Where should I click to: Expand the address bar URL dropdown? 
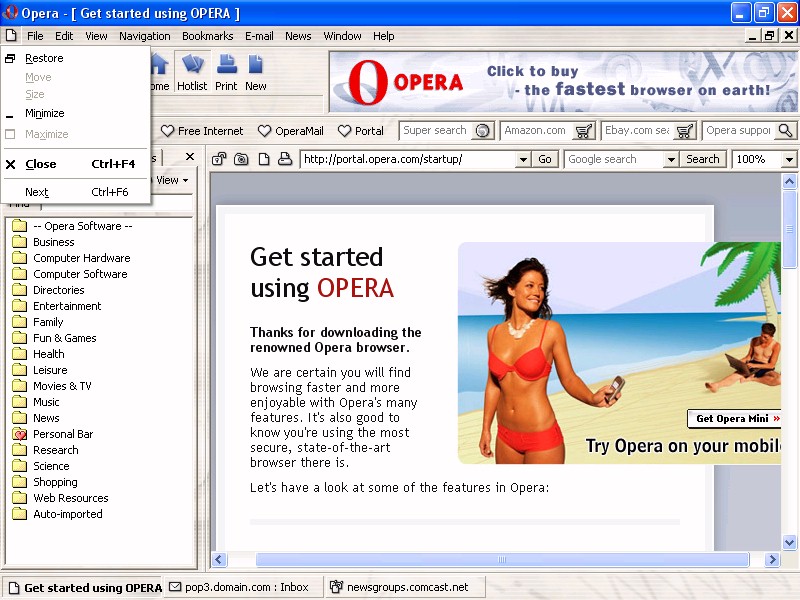click(523, 160)
